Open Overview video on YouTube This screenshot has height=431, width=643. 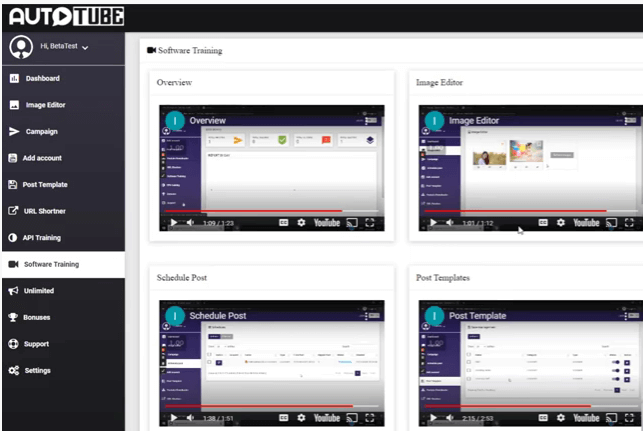tap(327, 223)
